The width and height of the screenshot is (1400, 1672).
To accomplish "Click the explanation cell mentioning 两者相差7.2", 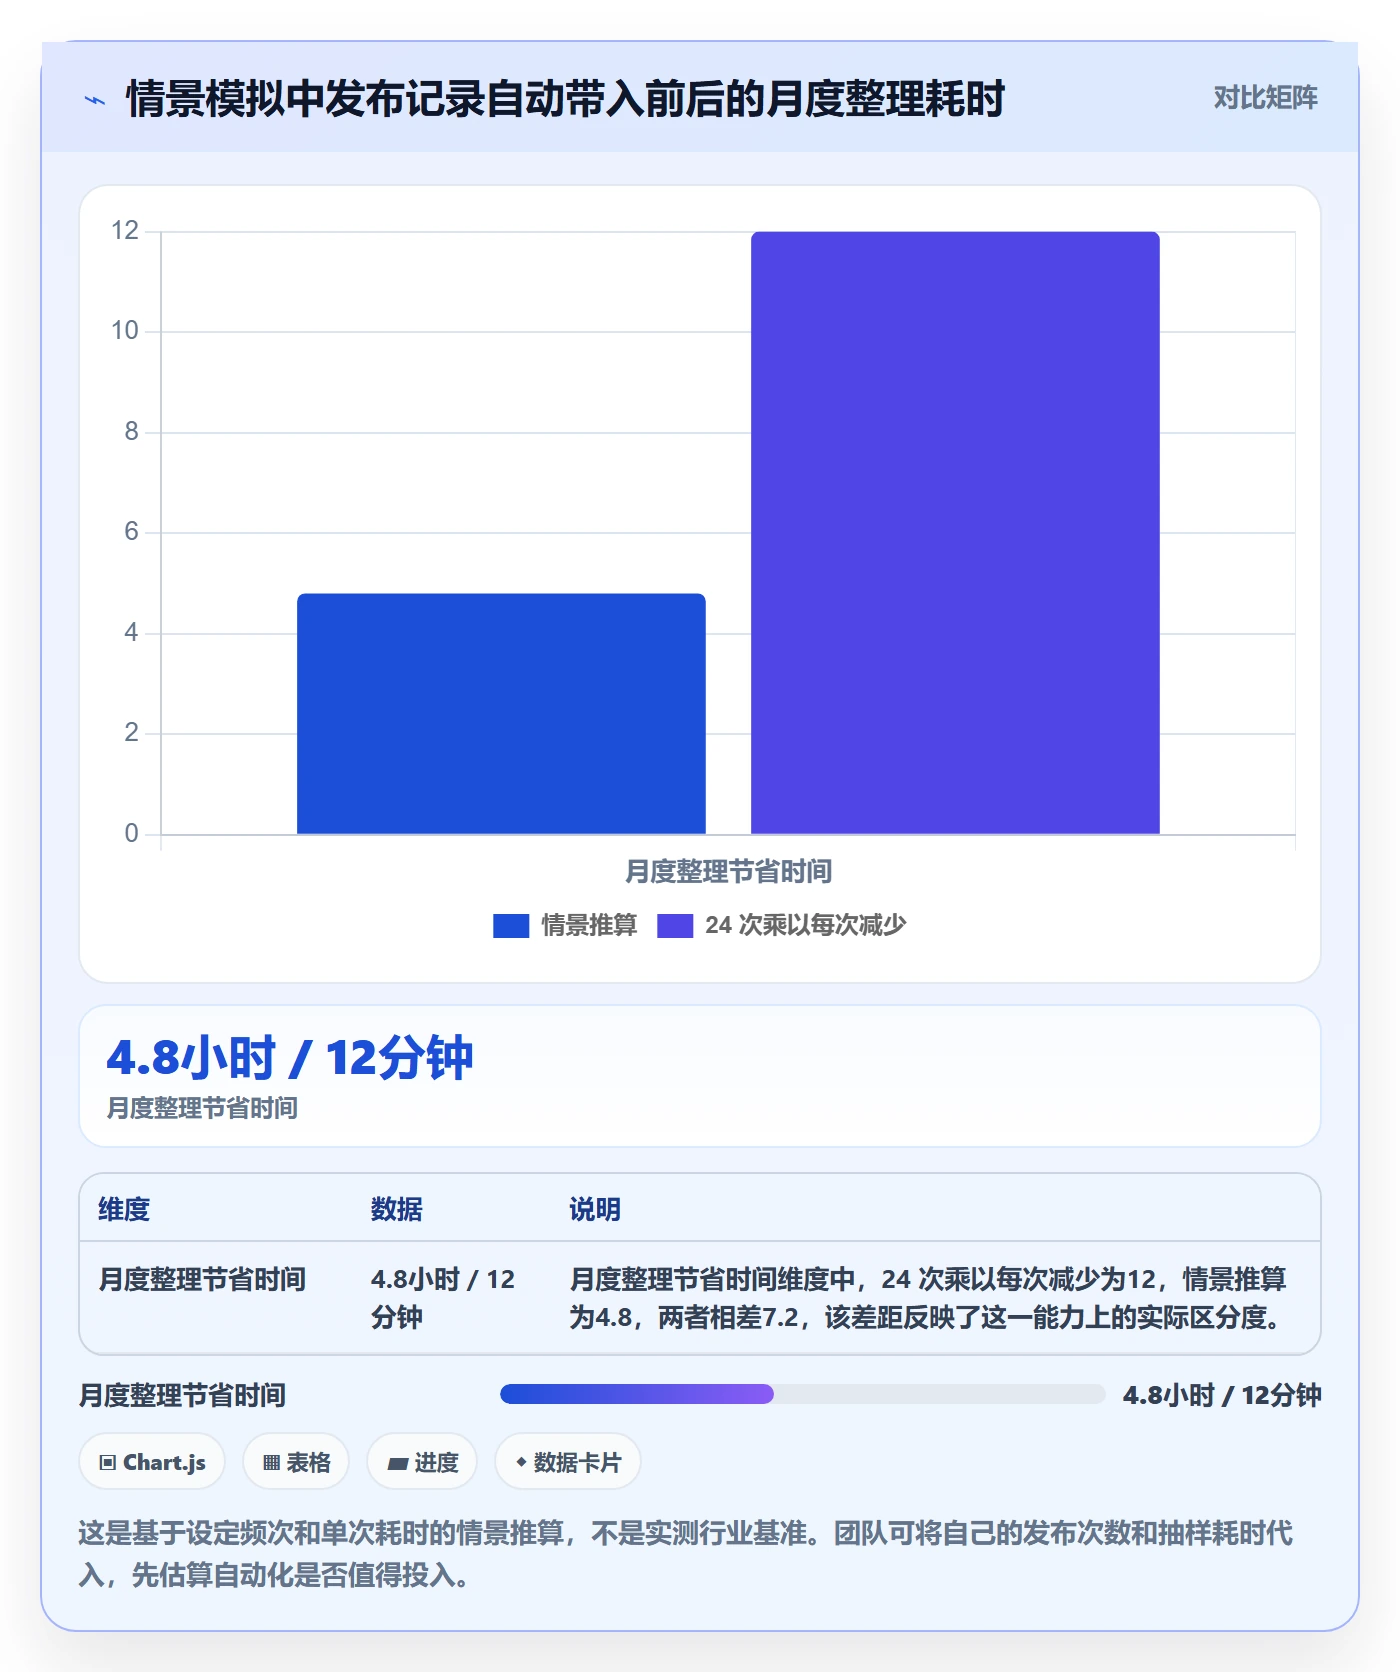I will click(928, 1298).
